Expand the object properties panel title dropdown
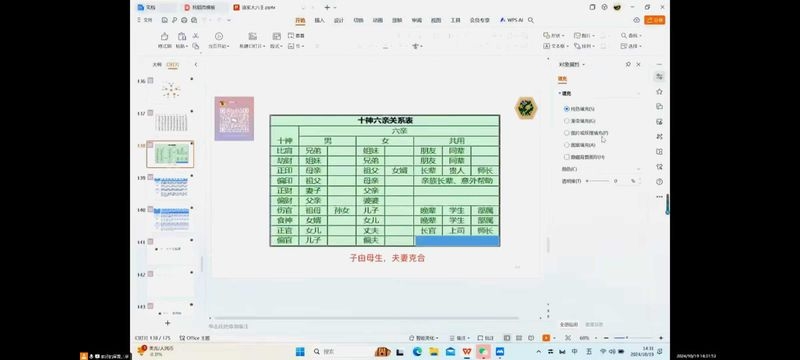This screenshot has width=800, height=360. [x=583, y=64]
